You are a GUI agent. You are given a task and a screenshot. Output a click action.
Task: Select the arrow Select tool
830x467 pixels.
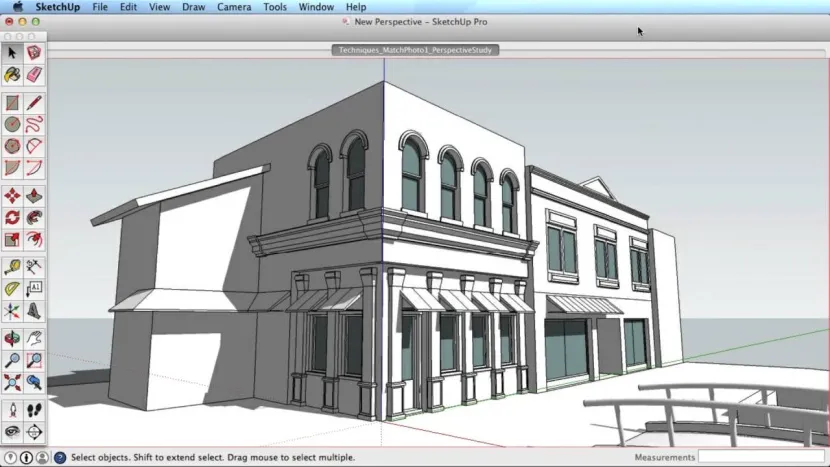(12, 53)
